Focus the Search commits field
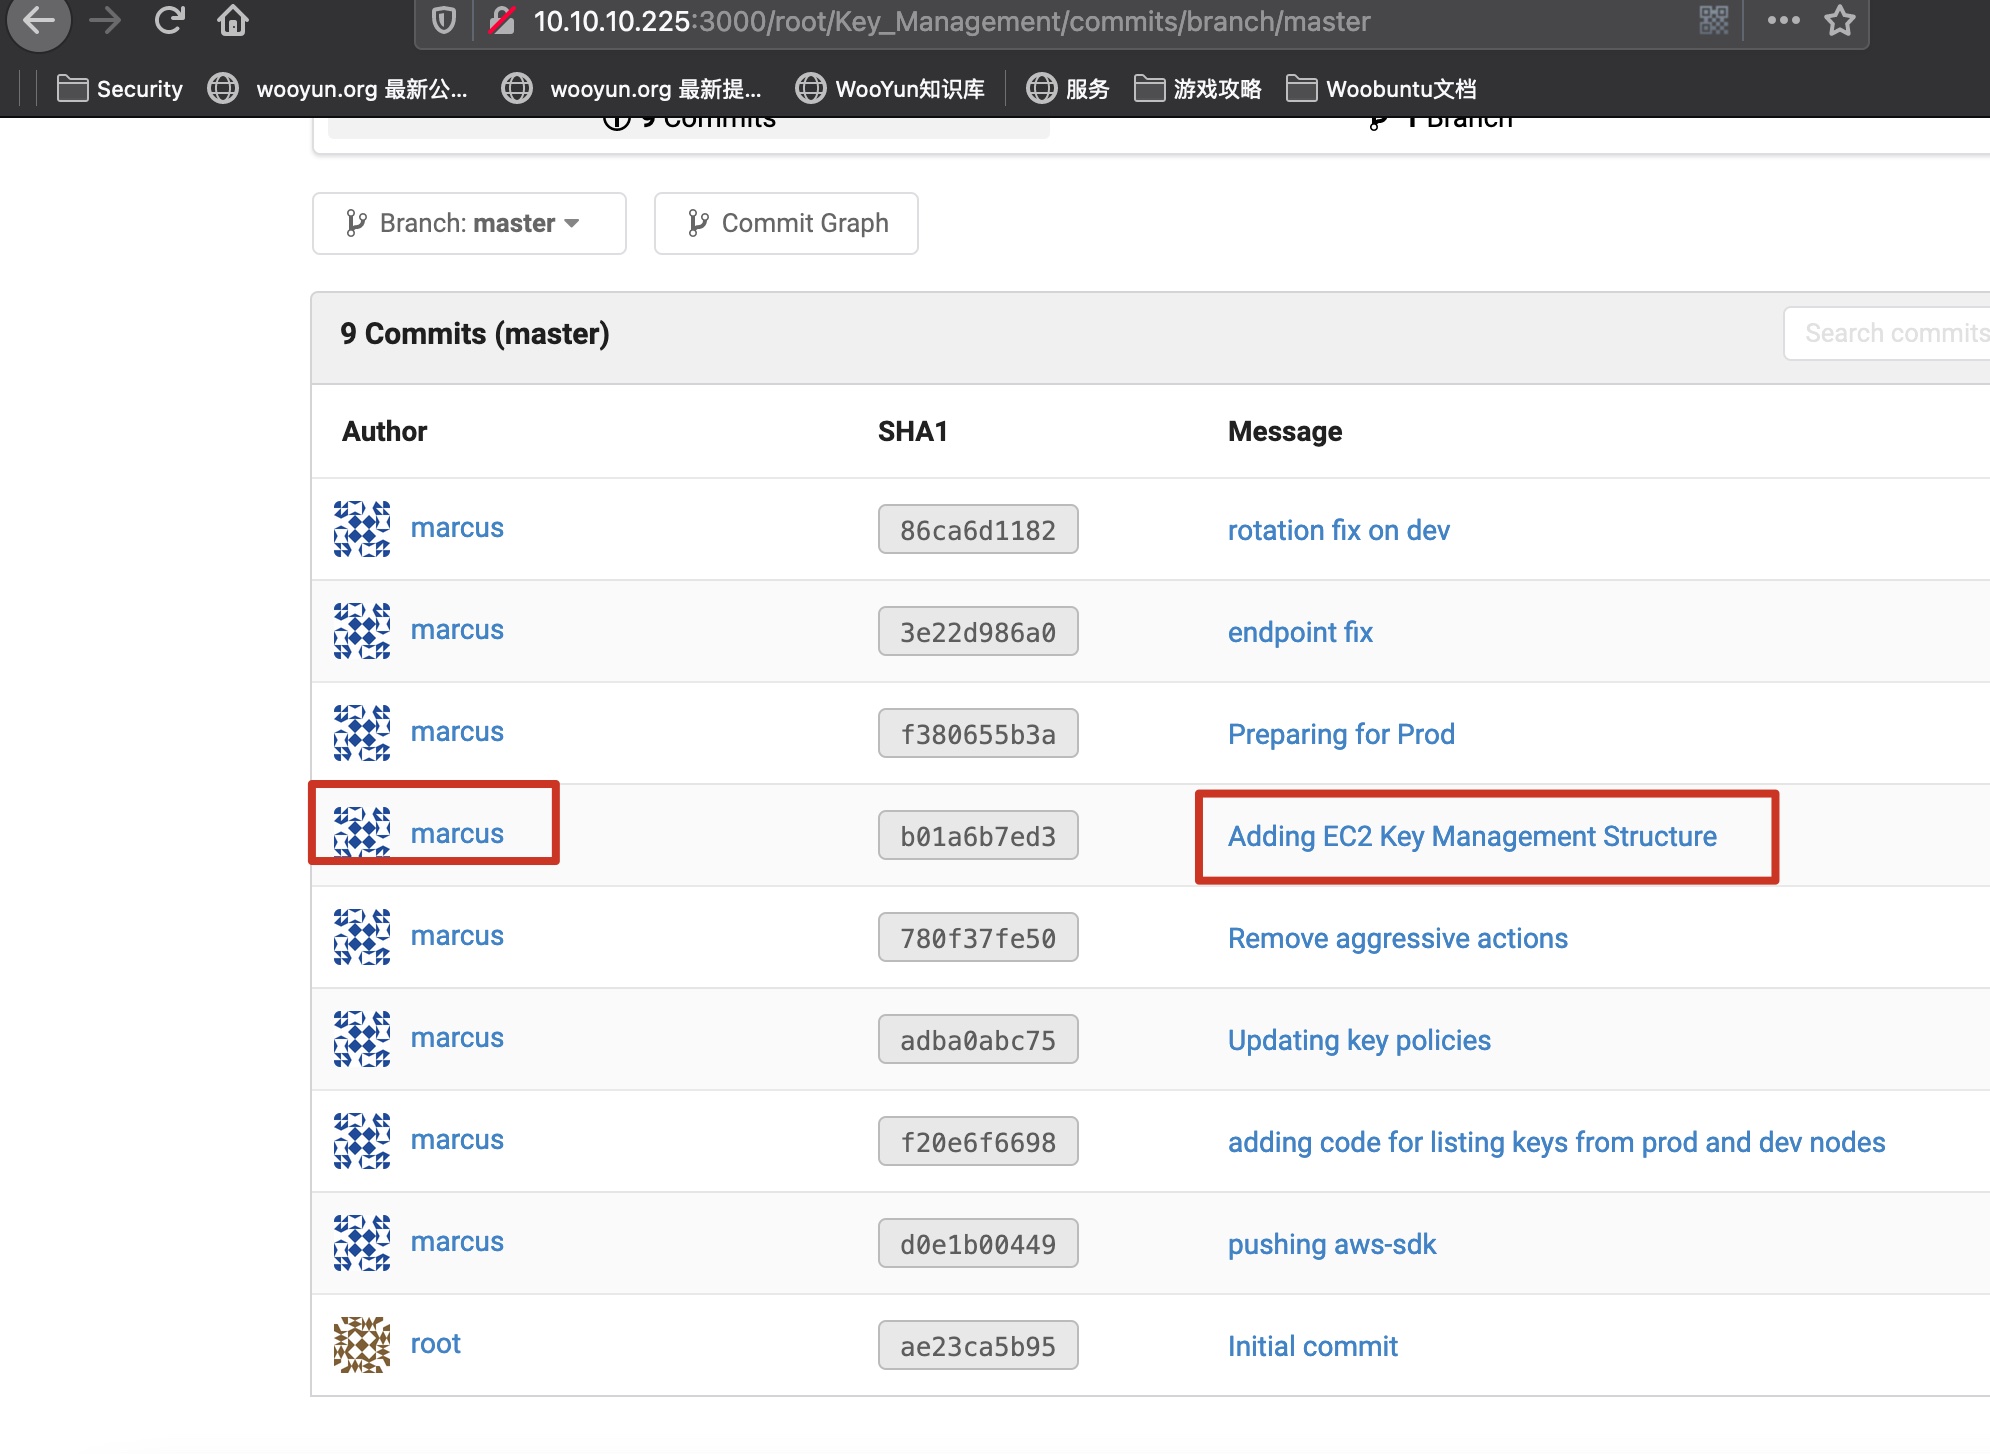The width and height of the screenshot is (1990, 1454). pyautogui.click(x=1890, y=333)
